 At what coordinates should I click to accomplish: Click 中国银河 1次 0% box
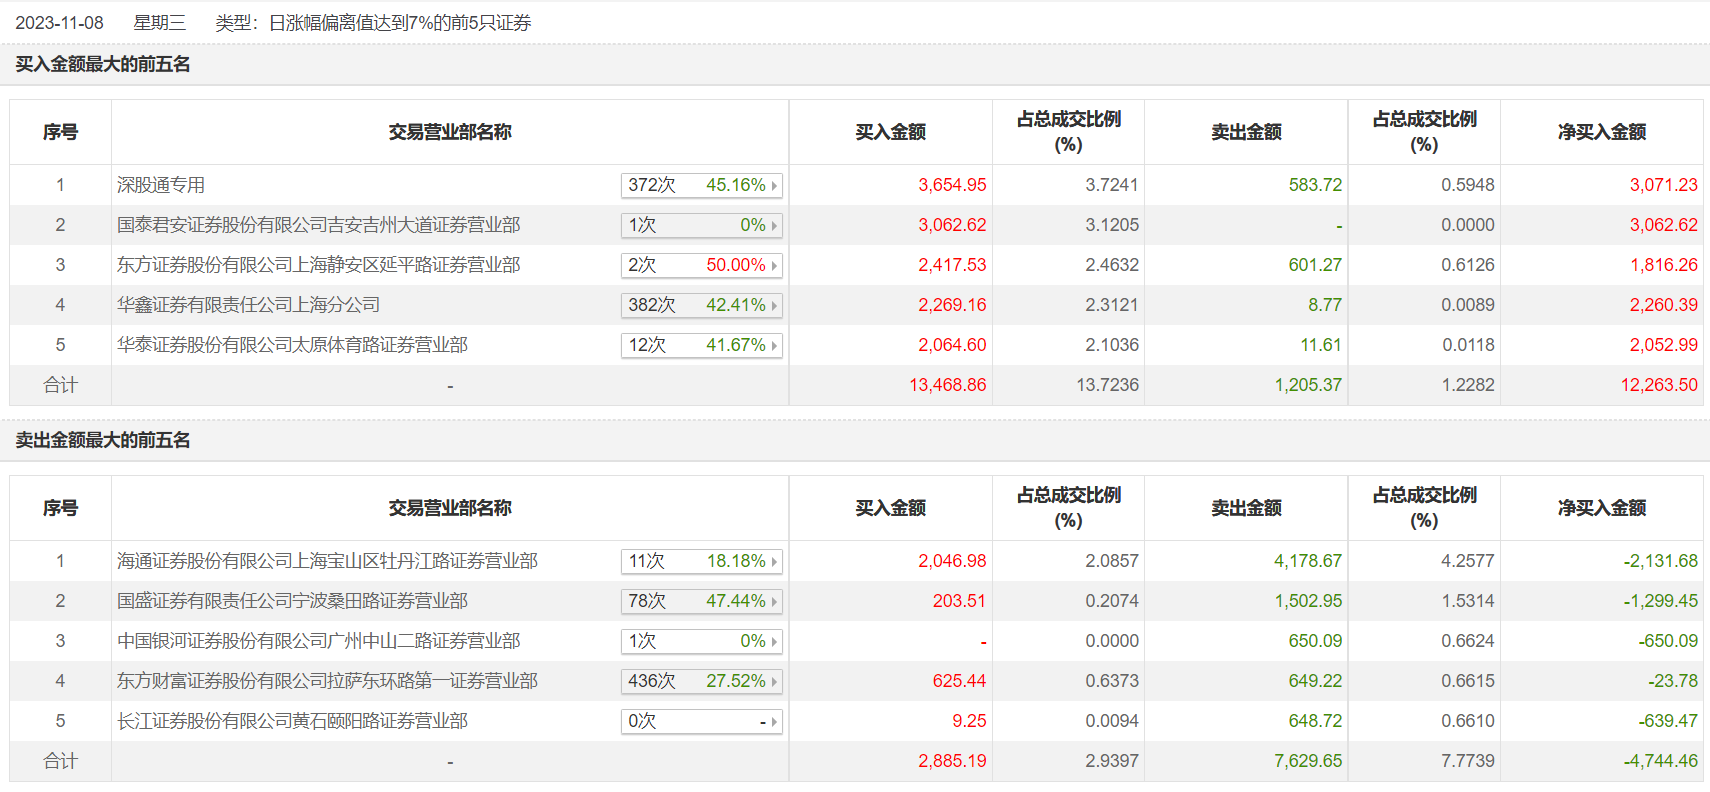(701, 641)
